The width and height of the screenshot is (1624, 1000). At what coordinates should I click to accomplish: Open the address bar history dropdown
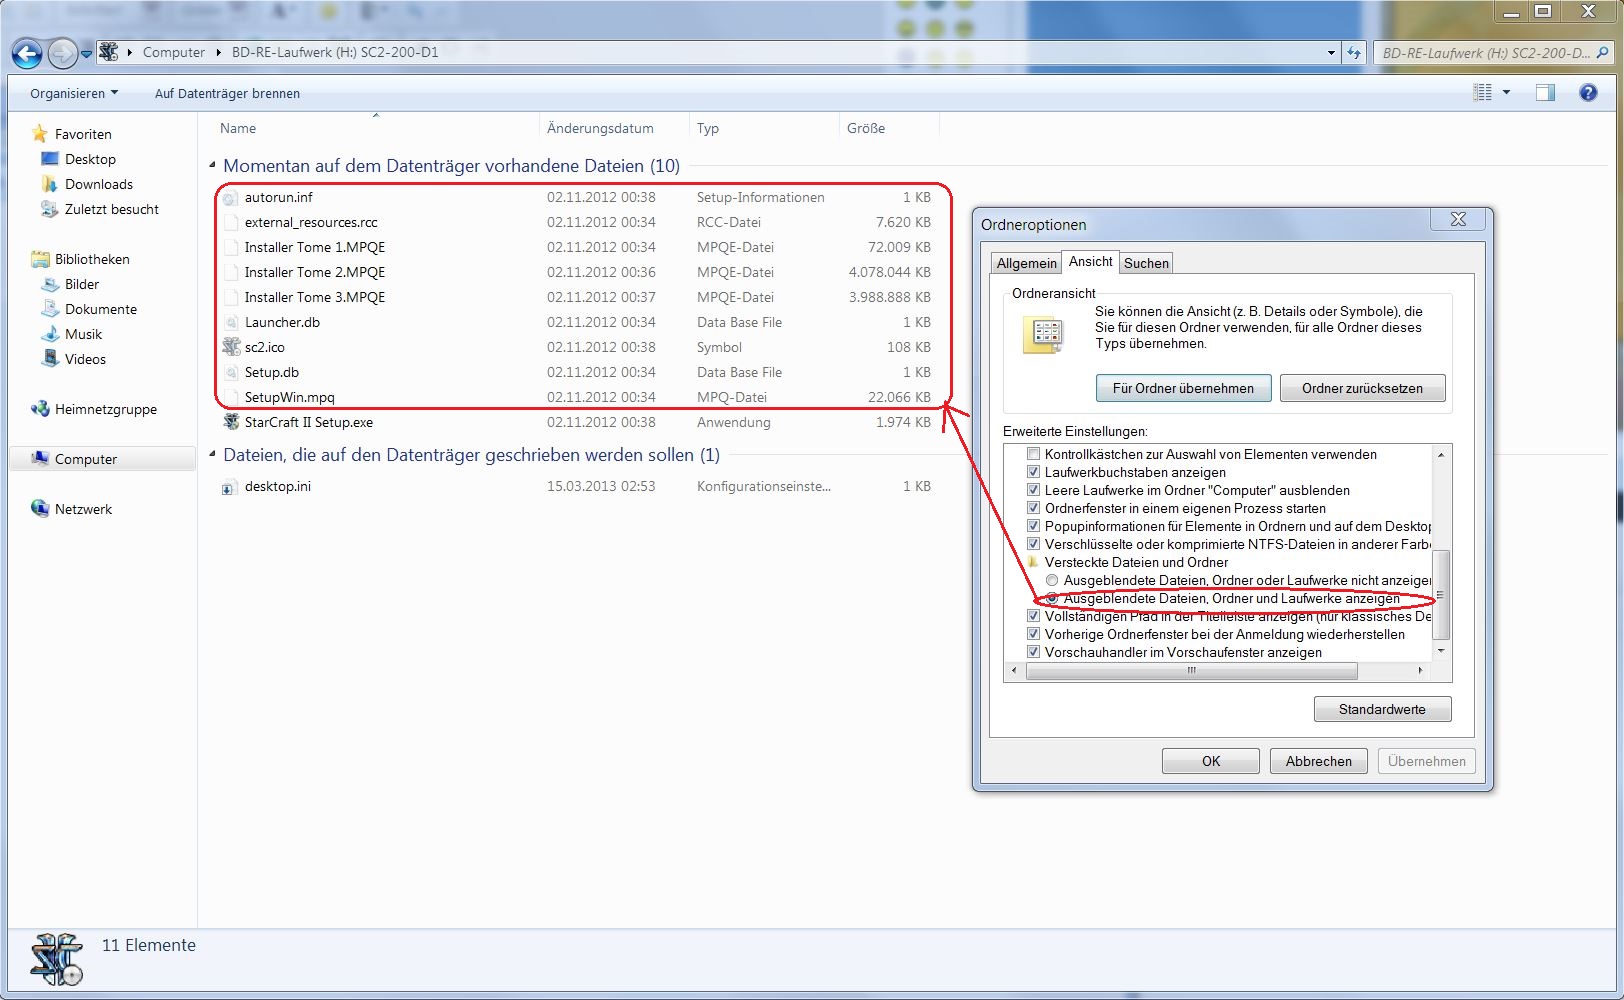[x=1331, y=53]
